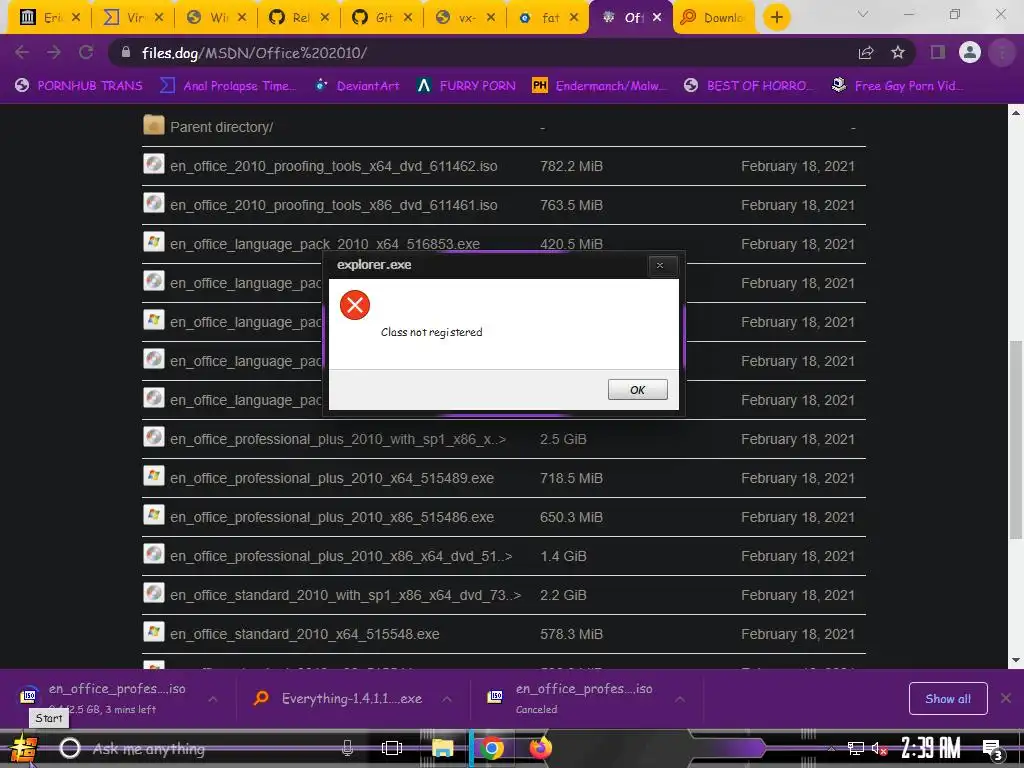1024x768 pixels.
Task: Open the Endermanch/Malw... bookmark
Action: coord(600,86)
